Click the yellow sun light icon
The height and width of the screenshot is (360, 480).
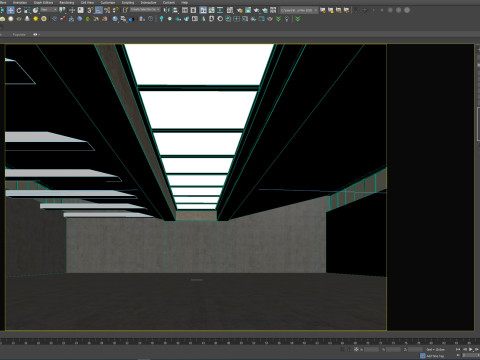pos(35,19)
